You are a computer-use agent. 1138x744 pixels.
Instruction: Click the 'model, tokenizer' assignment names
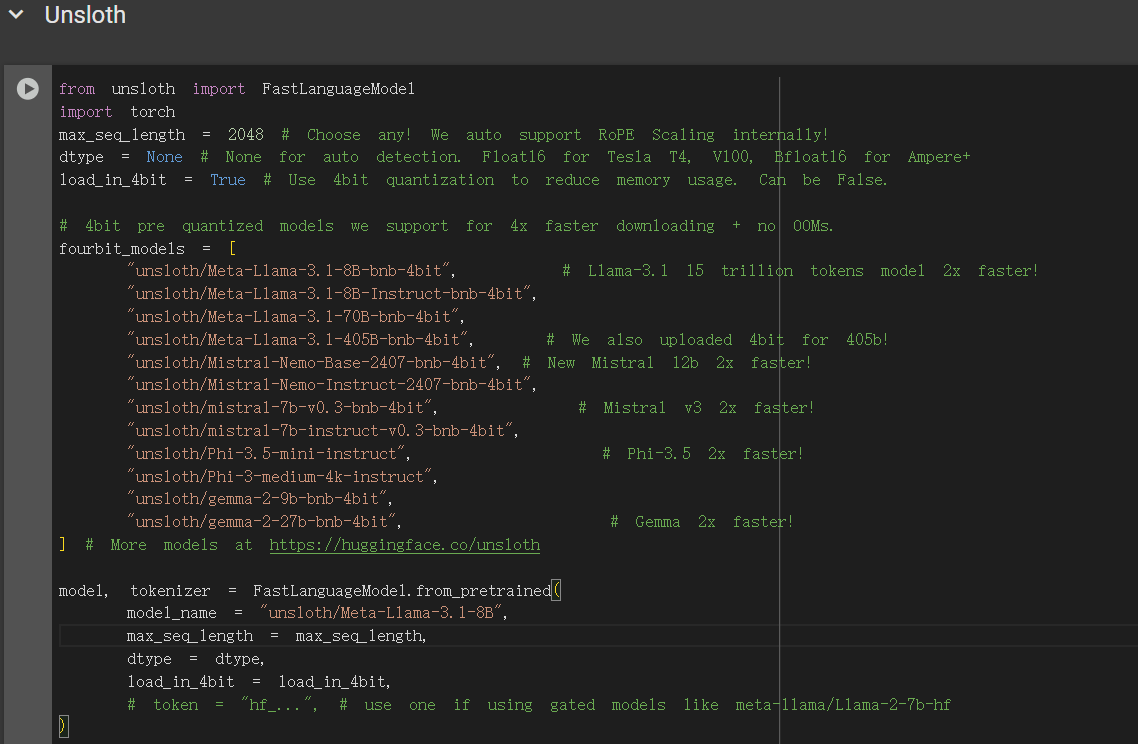pyautogui.click(x=134, y=591)
